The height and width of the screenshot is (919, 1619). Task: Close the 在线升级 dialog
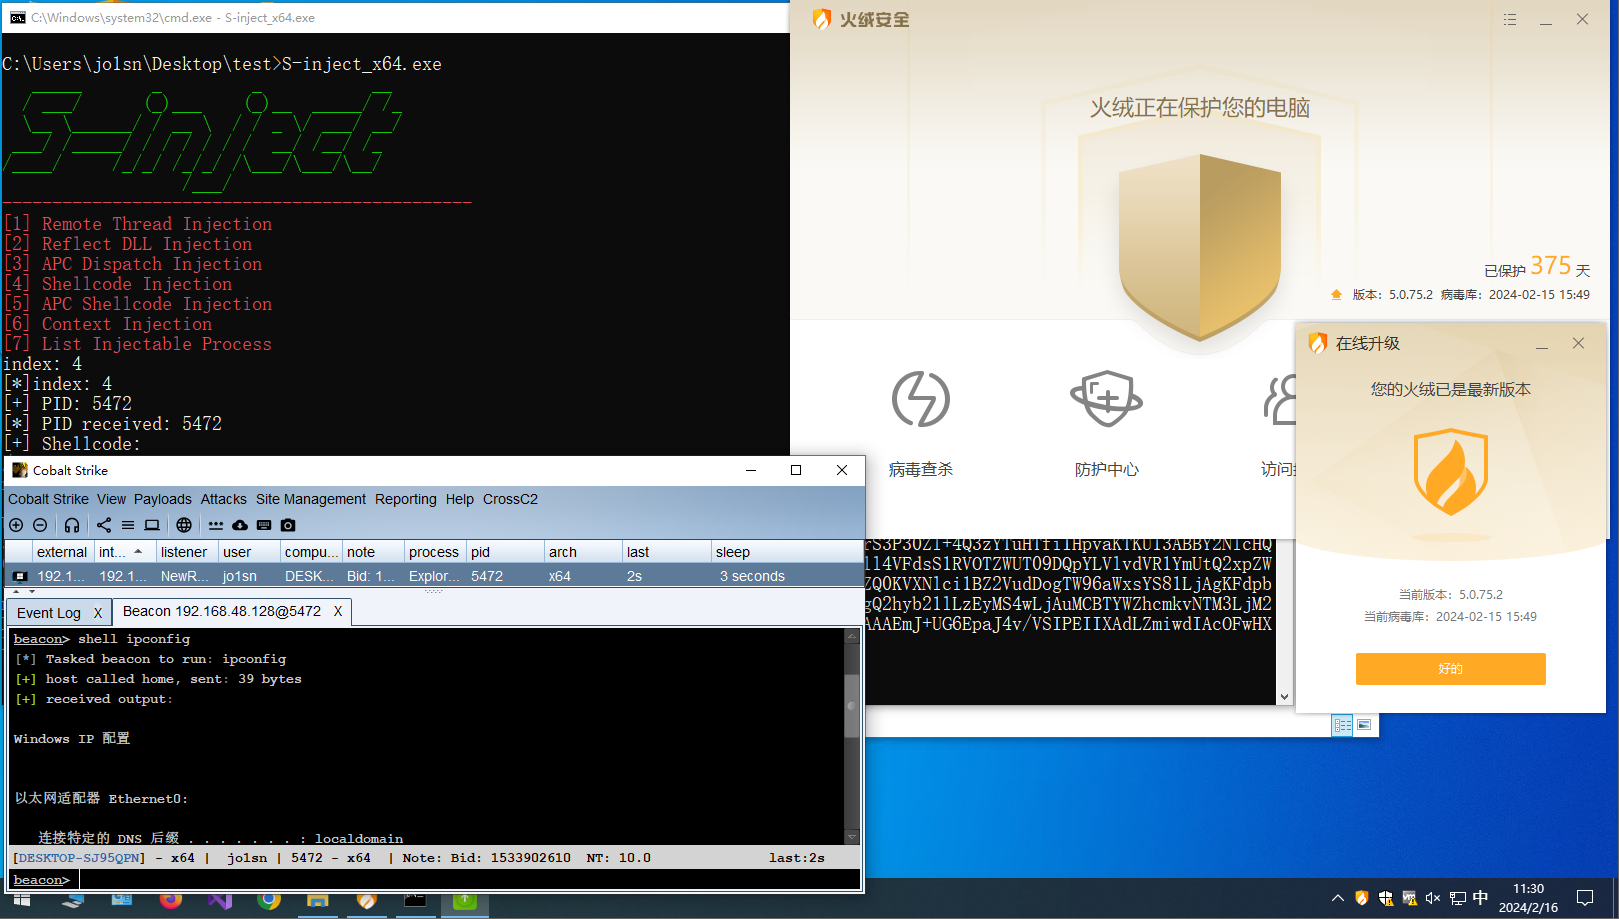[x=1578, y=343]
